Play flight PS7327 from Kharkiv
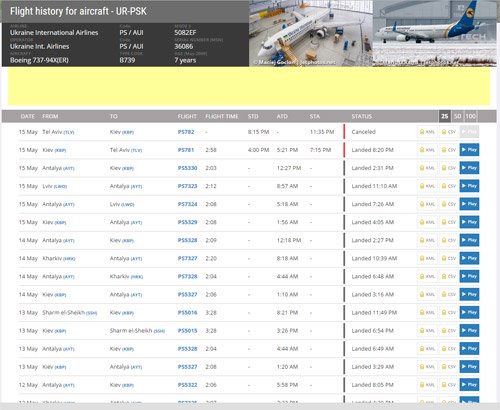This screenshot has width=500, height=410. 469,258
